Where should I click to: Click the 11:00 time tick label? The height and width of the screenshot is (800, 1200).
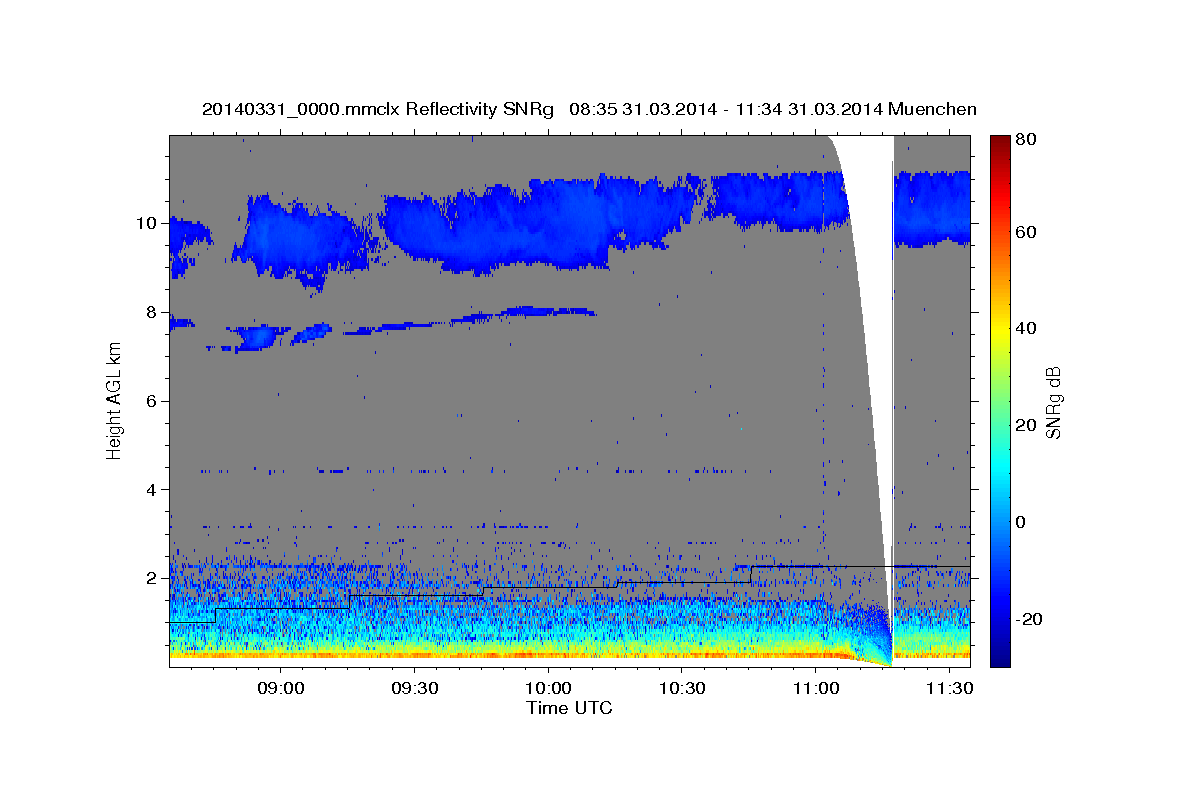tap(815, 689)
